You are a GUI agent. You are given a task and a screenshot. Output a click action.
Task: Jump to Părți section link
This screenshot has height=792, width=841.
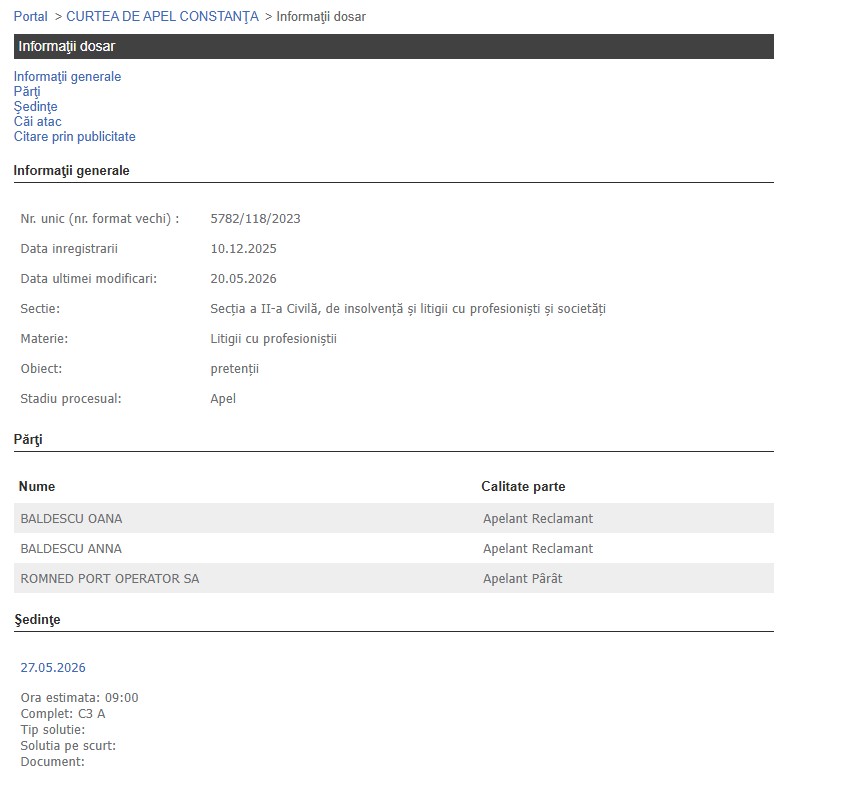tap(27, 92)
